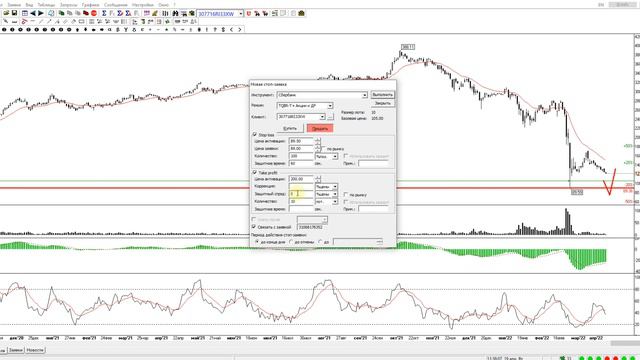Viewport: 640px width, 360px height.
Task: Click Take profit Цена активации field
Action: tap(301, 179)
